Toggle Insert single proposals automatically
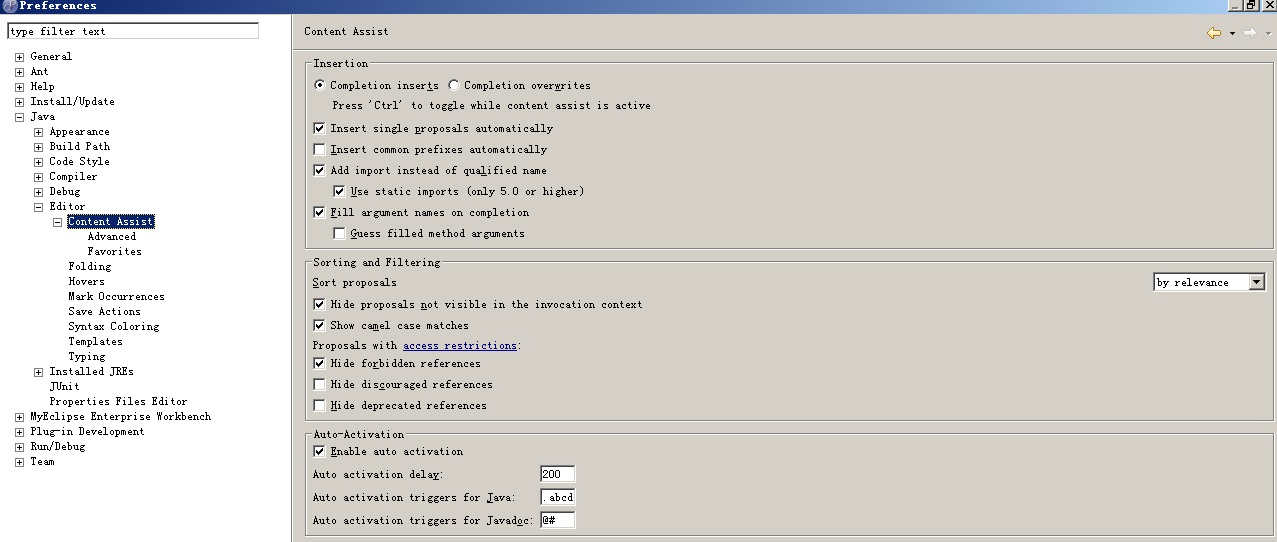Image resolution: width=1277 pixels, height=542 pixels. 319,128
